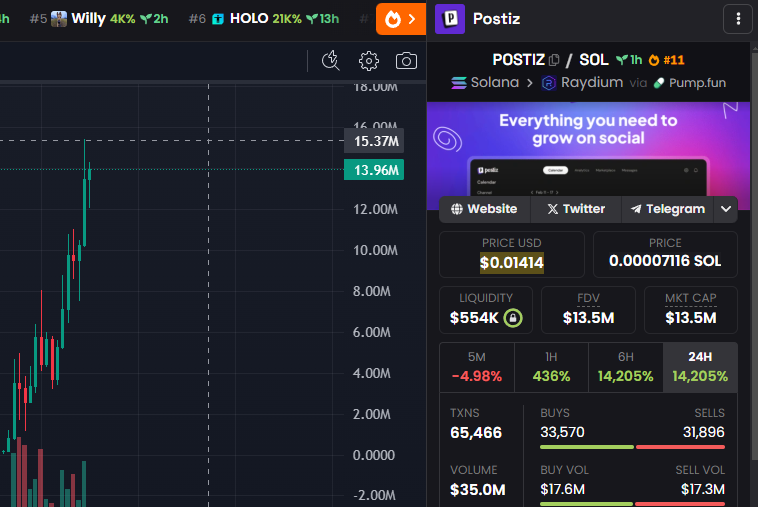Click the SELL VOL value $17.3M
The width and height of the screenshot is (758, 507).
(x=703, y=489)
